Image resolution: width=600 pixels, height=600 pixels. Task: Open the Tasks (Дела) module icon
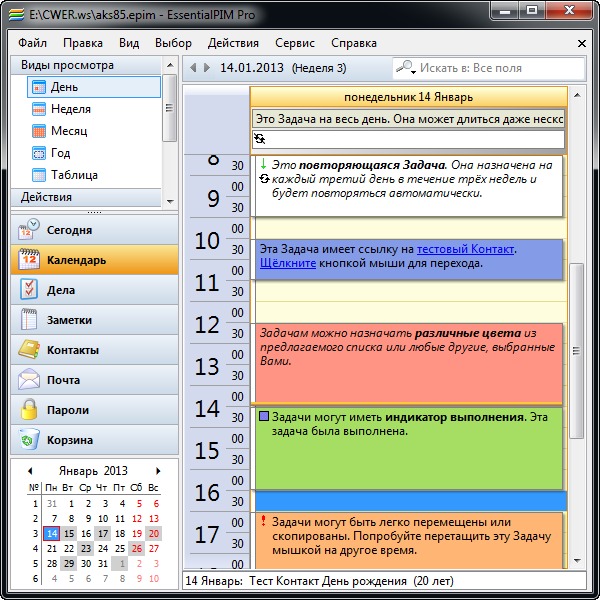tap(29, 290)
